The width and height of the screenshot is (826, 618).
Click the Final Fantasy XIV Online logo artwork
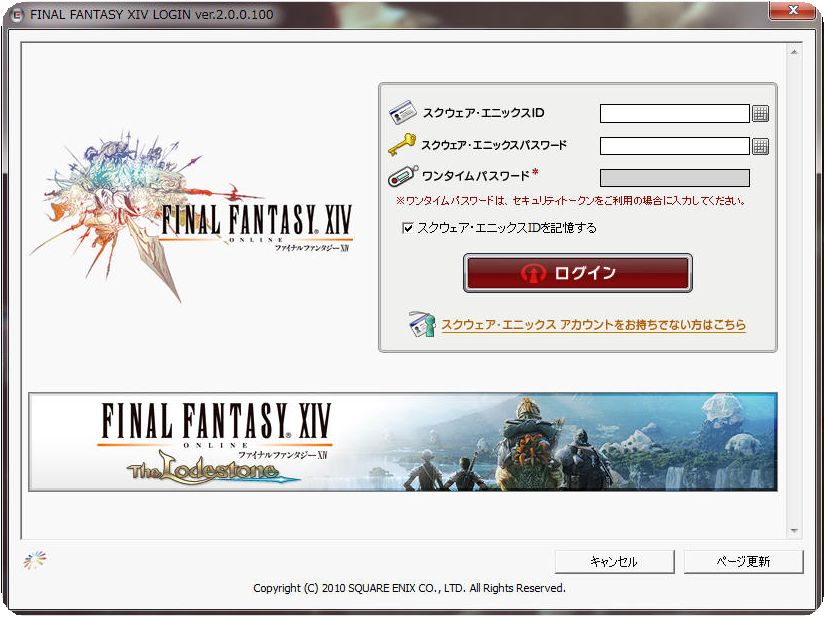(x=192, y=216)
